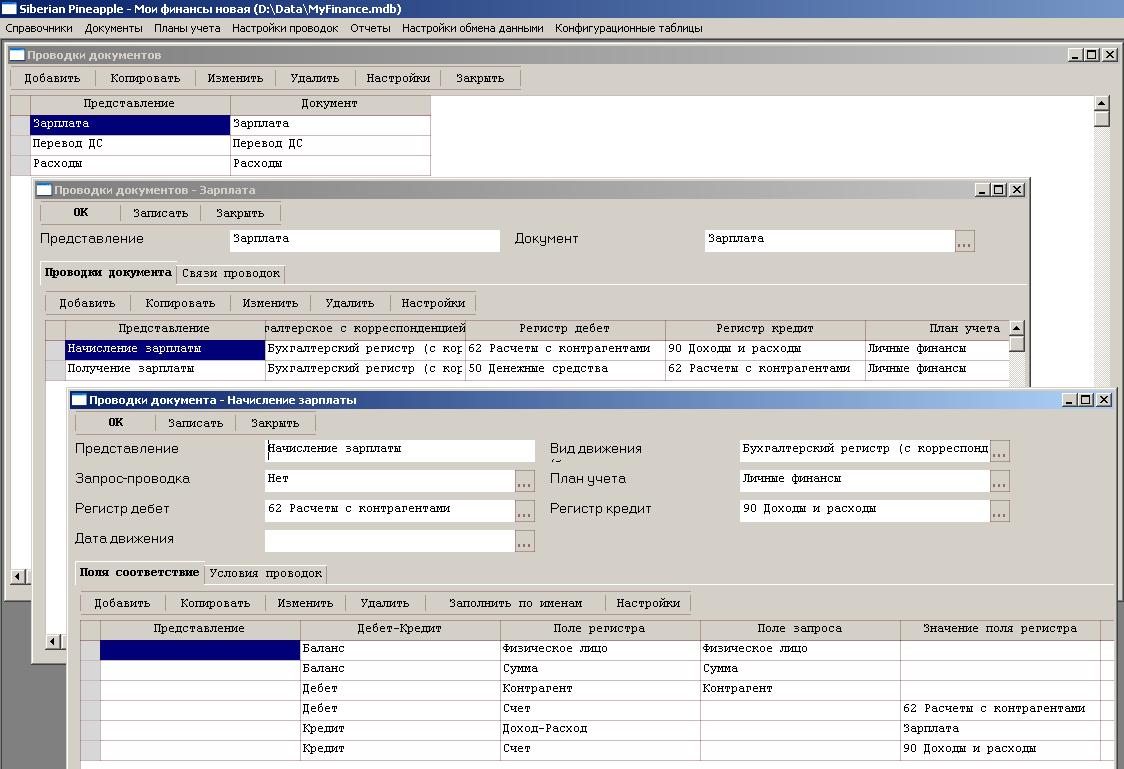Click the Дебет-Кредит column header
Screen dimensions: 1124x769
(399, 629)
